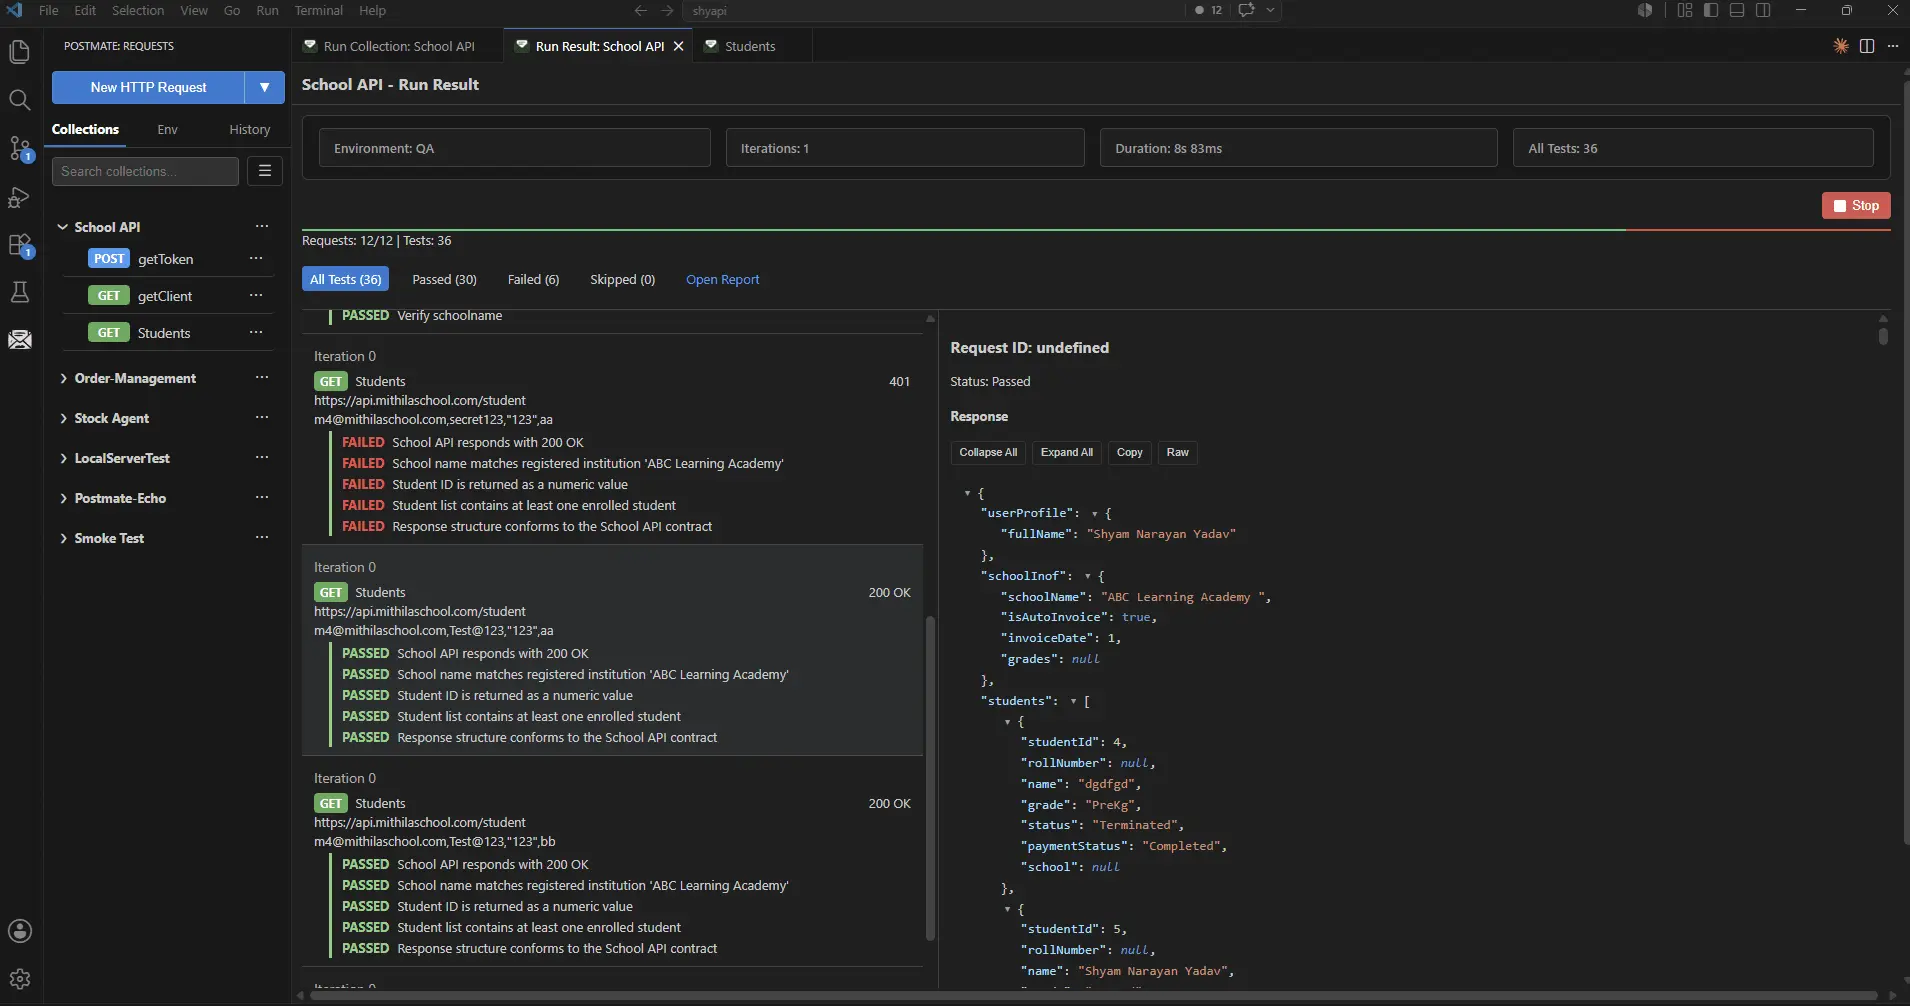The image size is (1910, 1006).
Task: Open the Search view in activity bar
Action: click(x=19, y=100)
